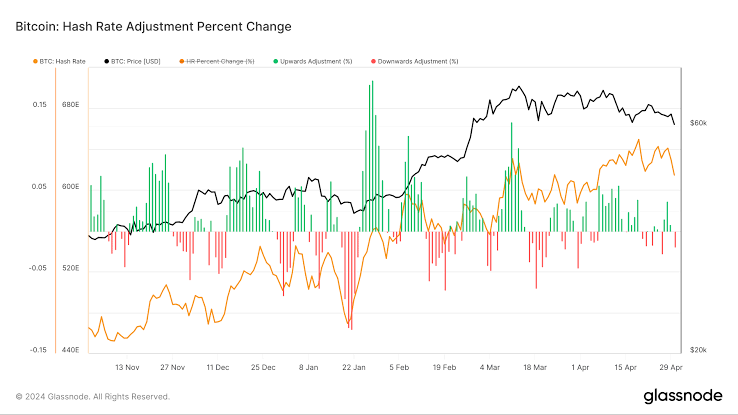Click the chart title text
Screen dimensions: 738x415
138,28
